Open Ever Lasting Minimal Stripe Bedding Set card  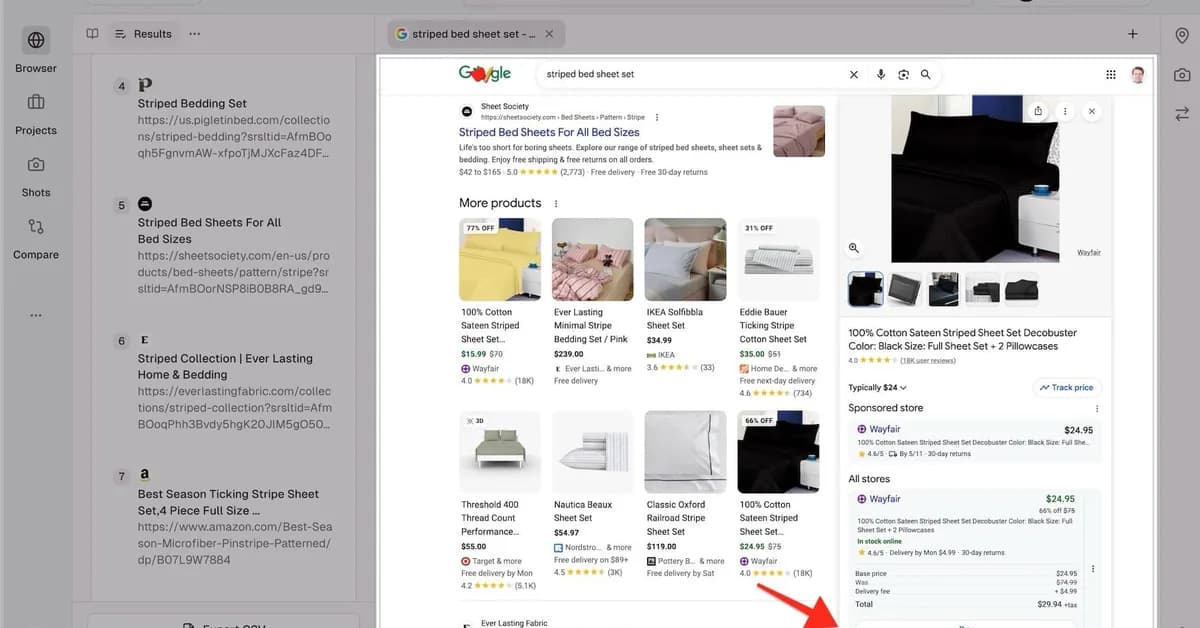[x=593, y=301]
